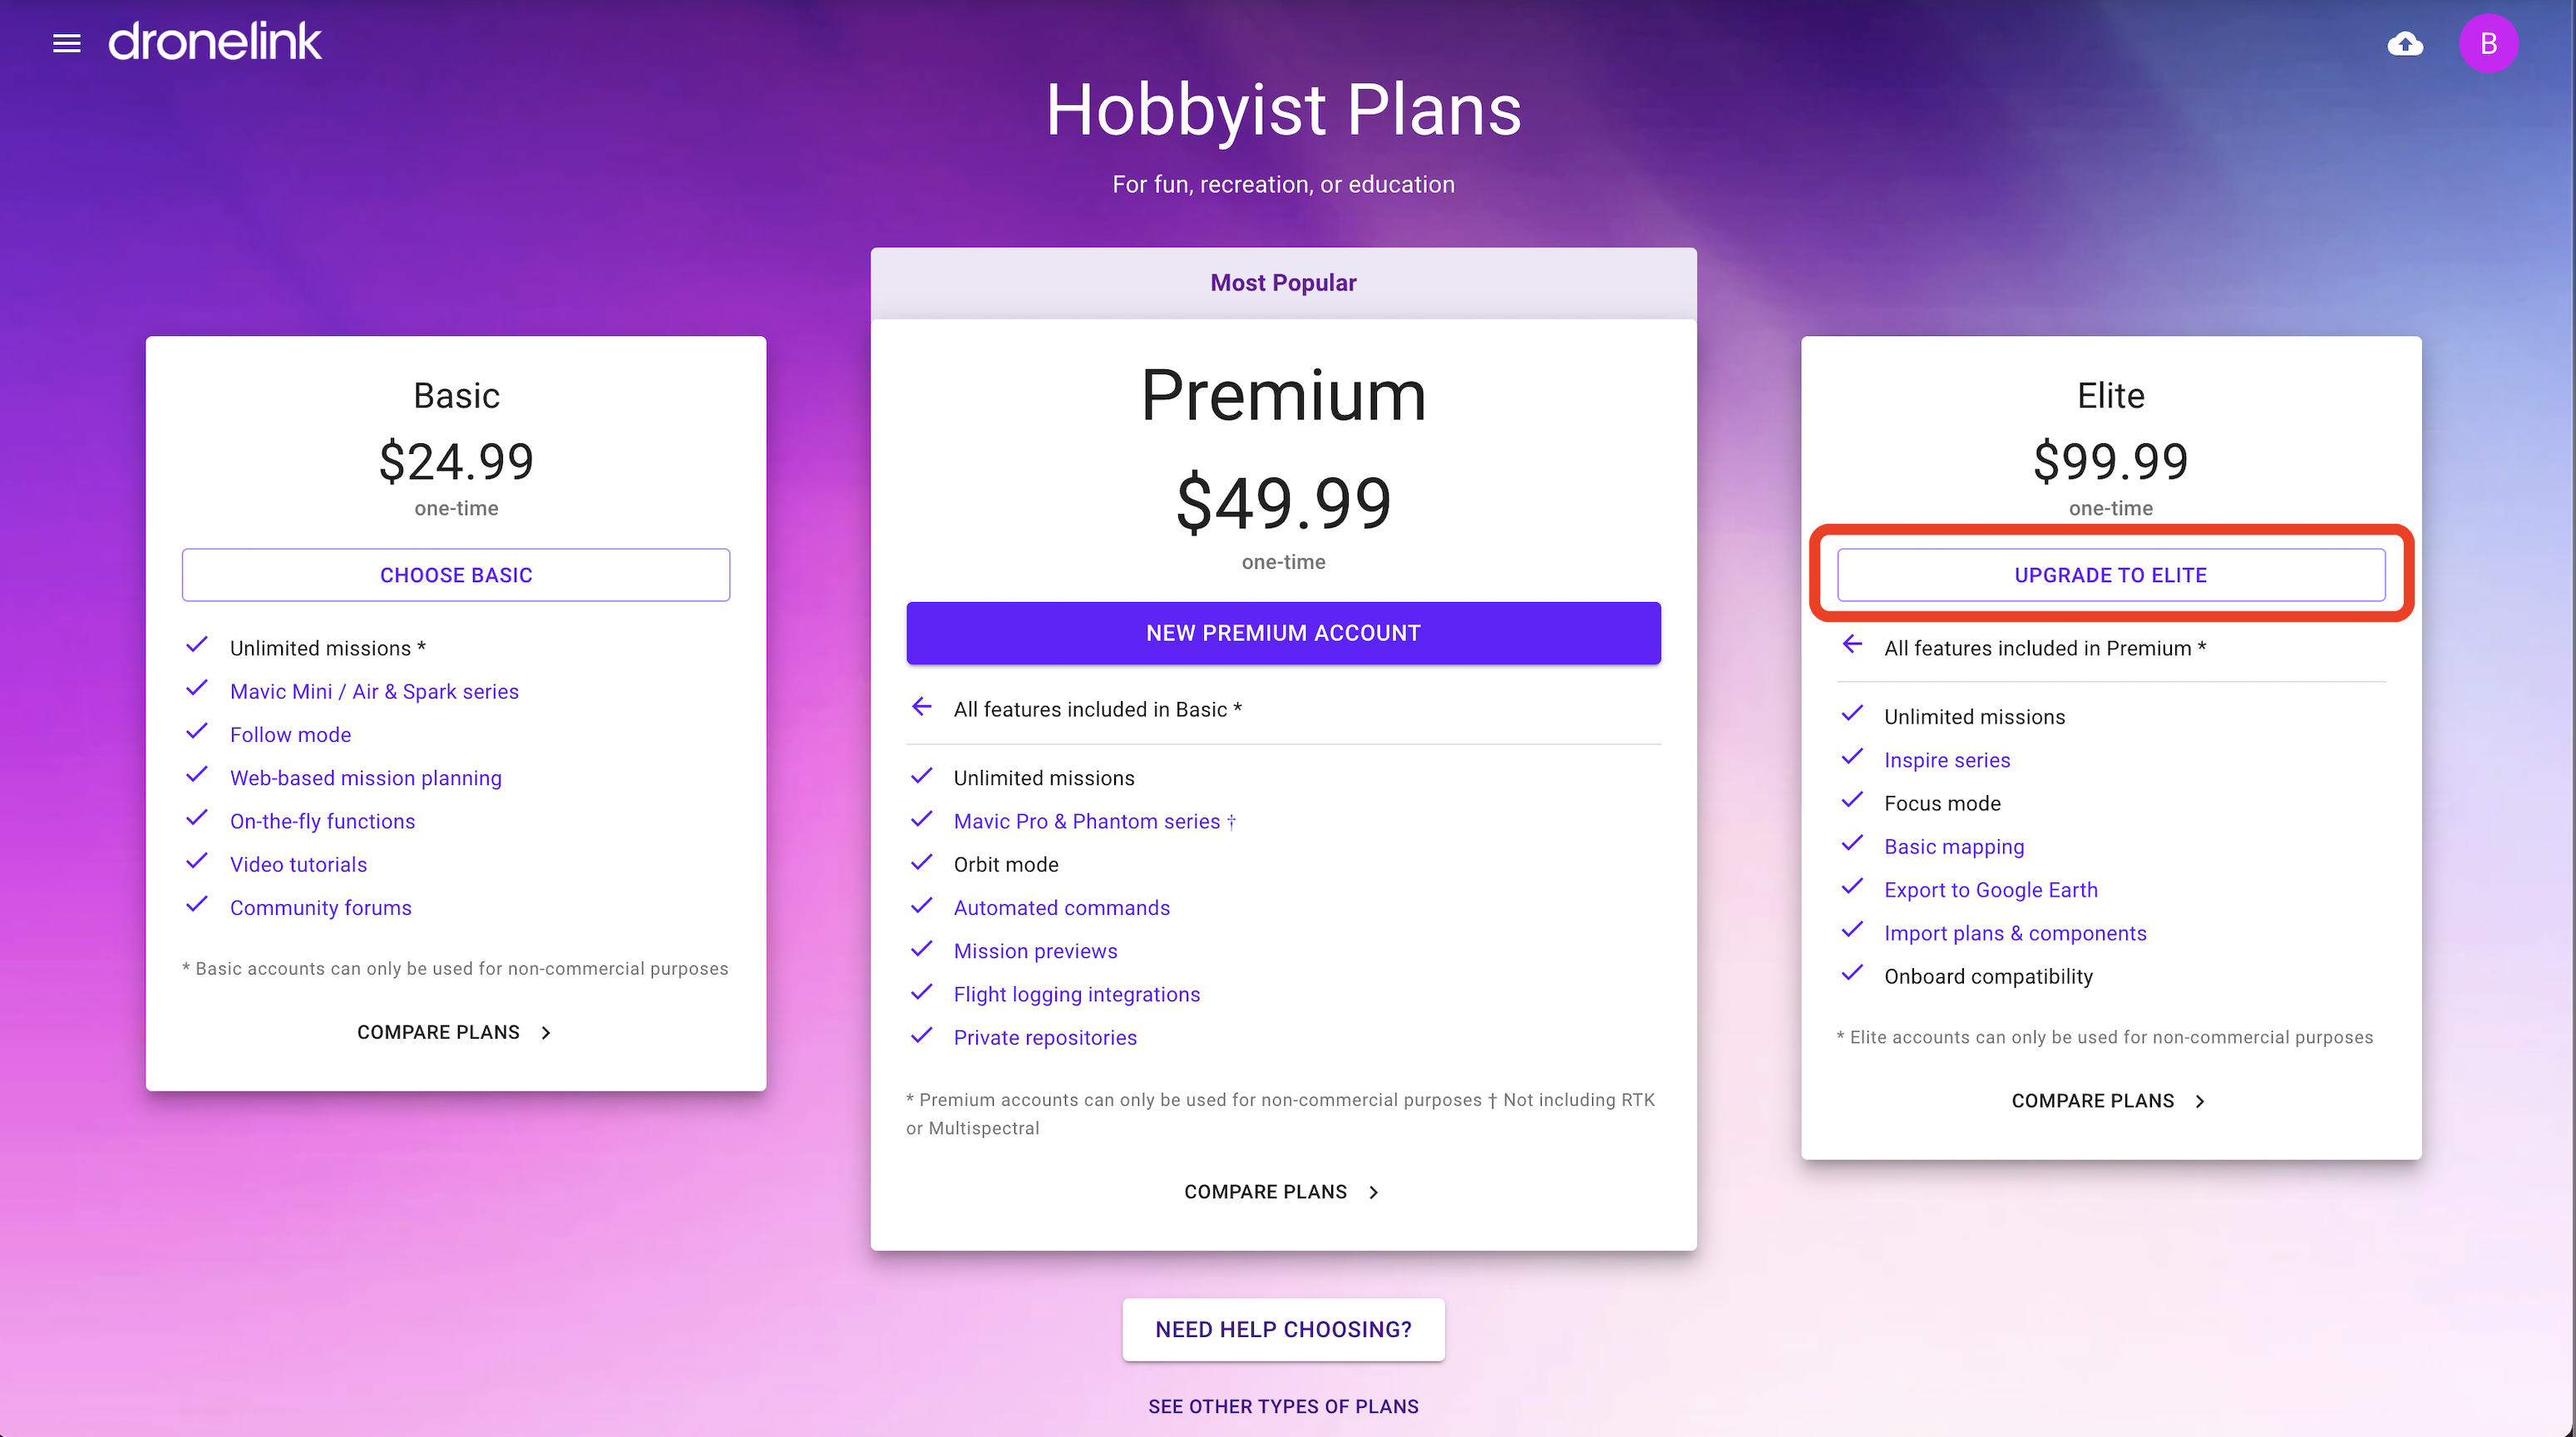The image size is (2576, 1437).
Task: Click the checkmark next to Follow mode
Action: [197, 733]
